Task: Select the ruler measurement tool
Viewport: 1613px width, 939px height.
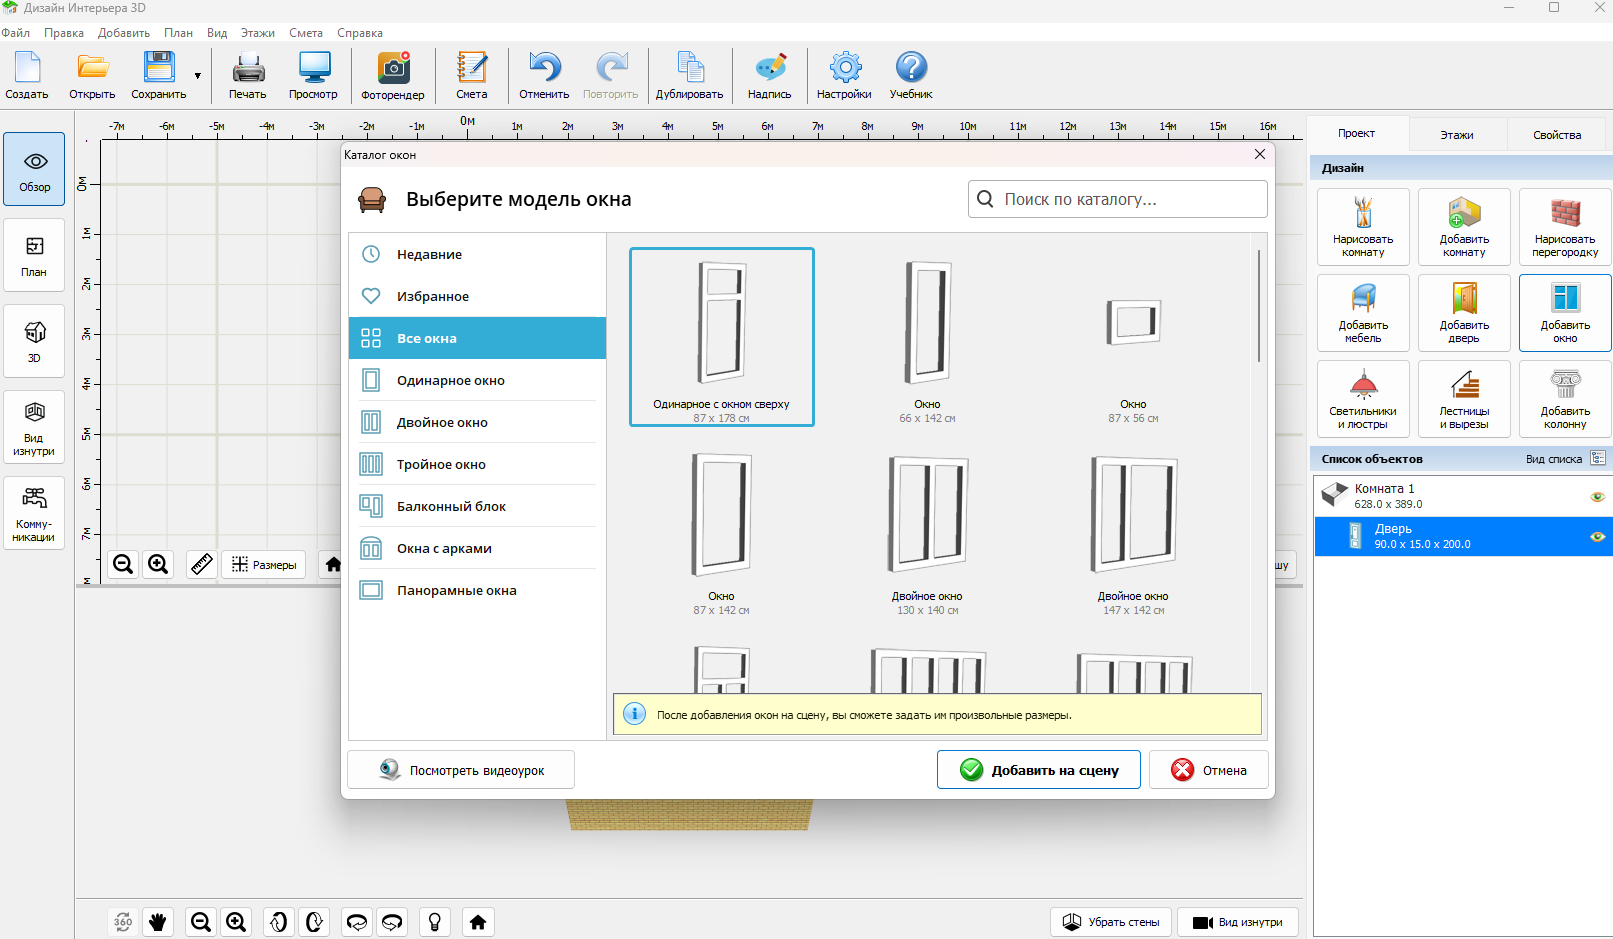Action: point(201,564)
